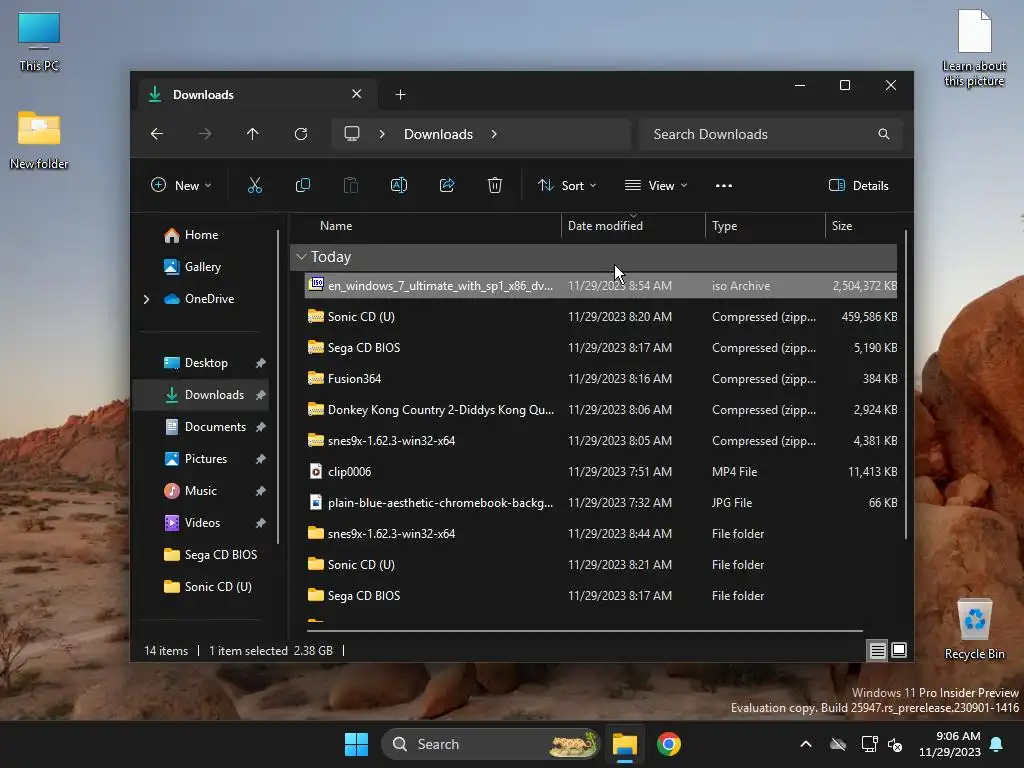Select the Downloads tab

click(257, 95)
